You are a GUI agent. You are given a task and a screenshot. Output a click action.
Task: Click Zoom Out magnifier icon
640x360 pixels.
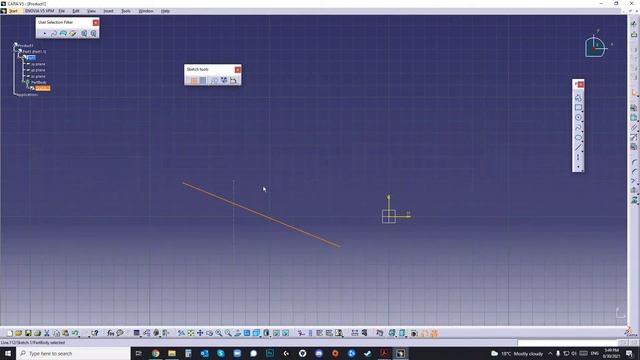(228, 333)
